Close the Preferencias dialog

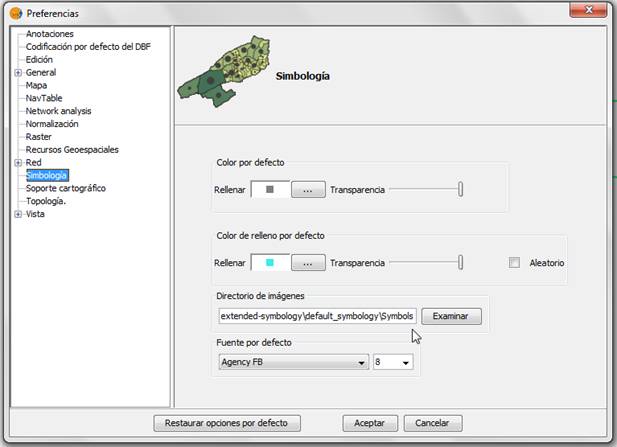(588, 10)
